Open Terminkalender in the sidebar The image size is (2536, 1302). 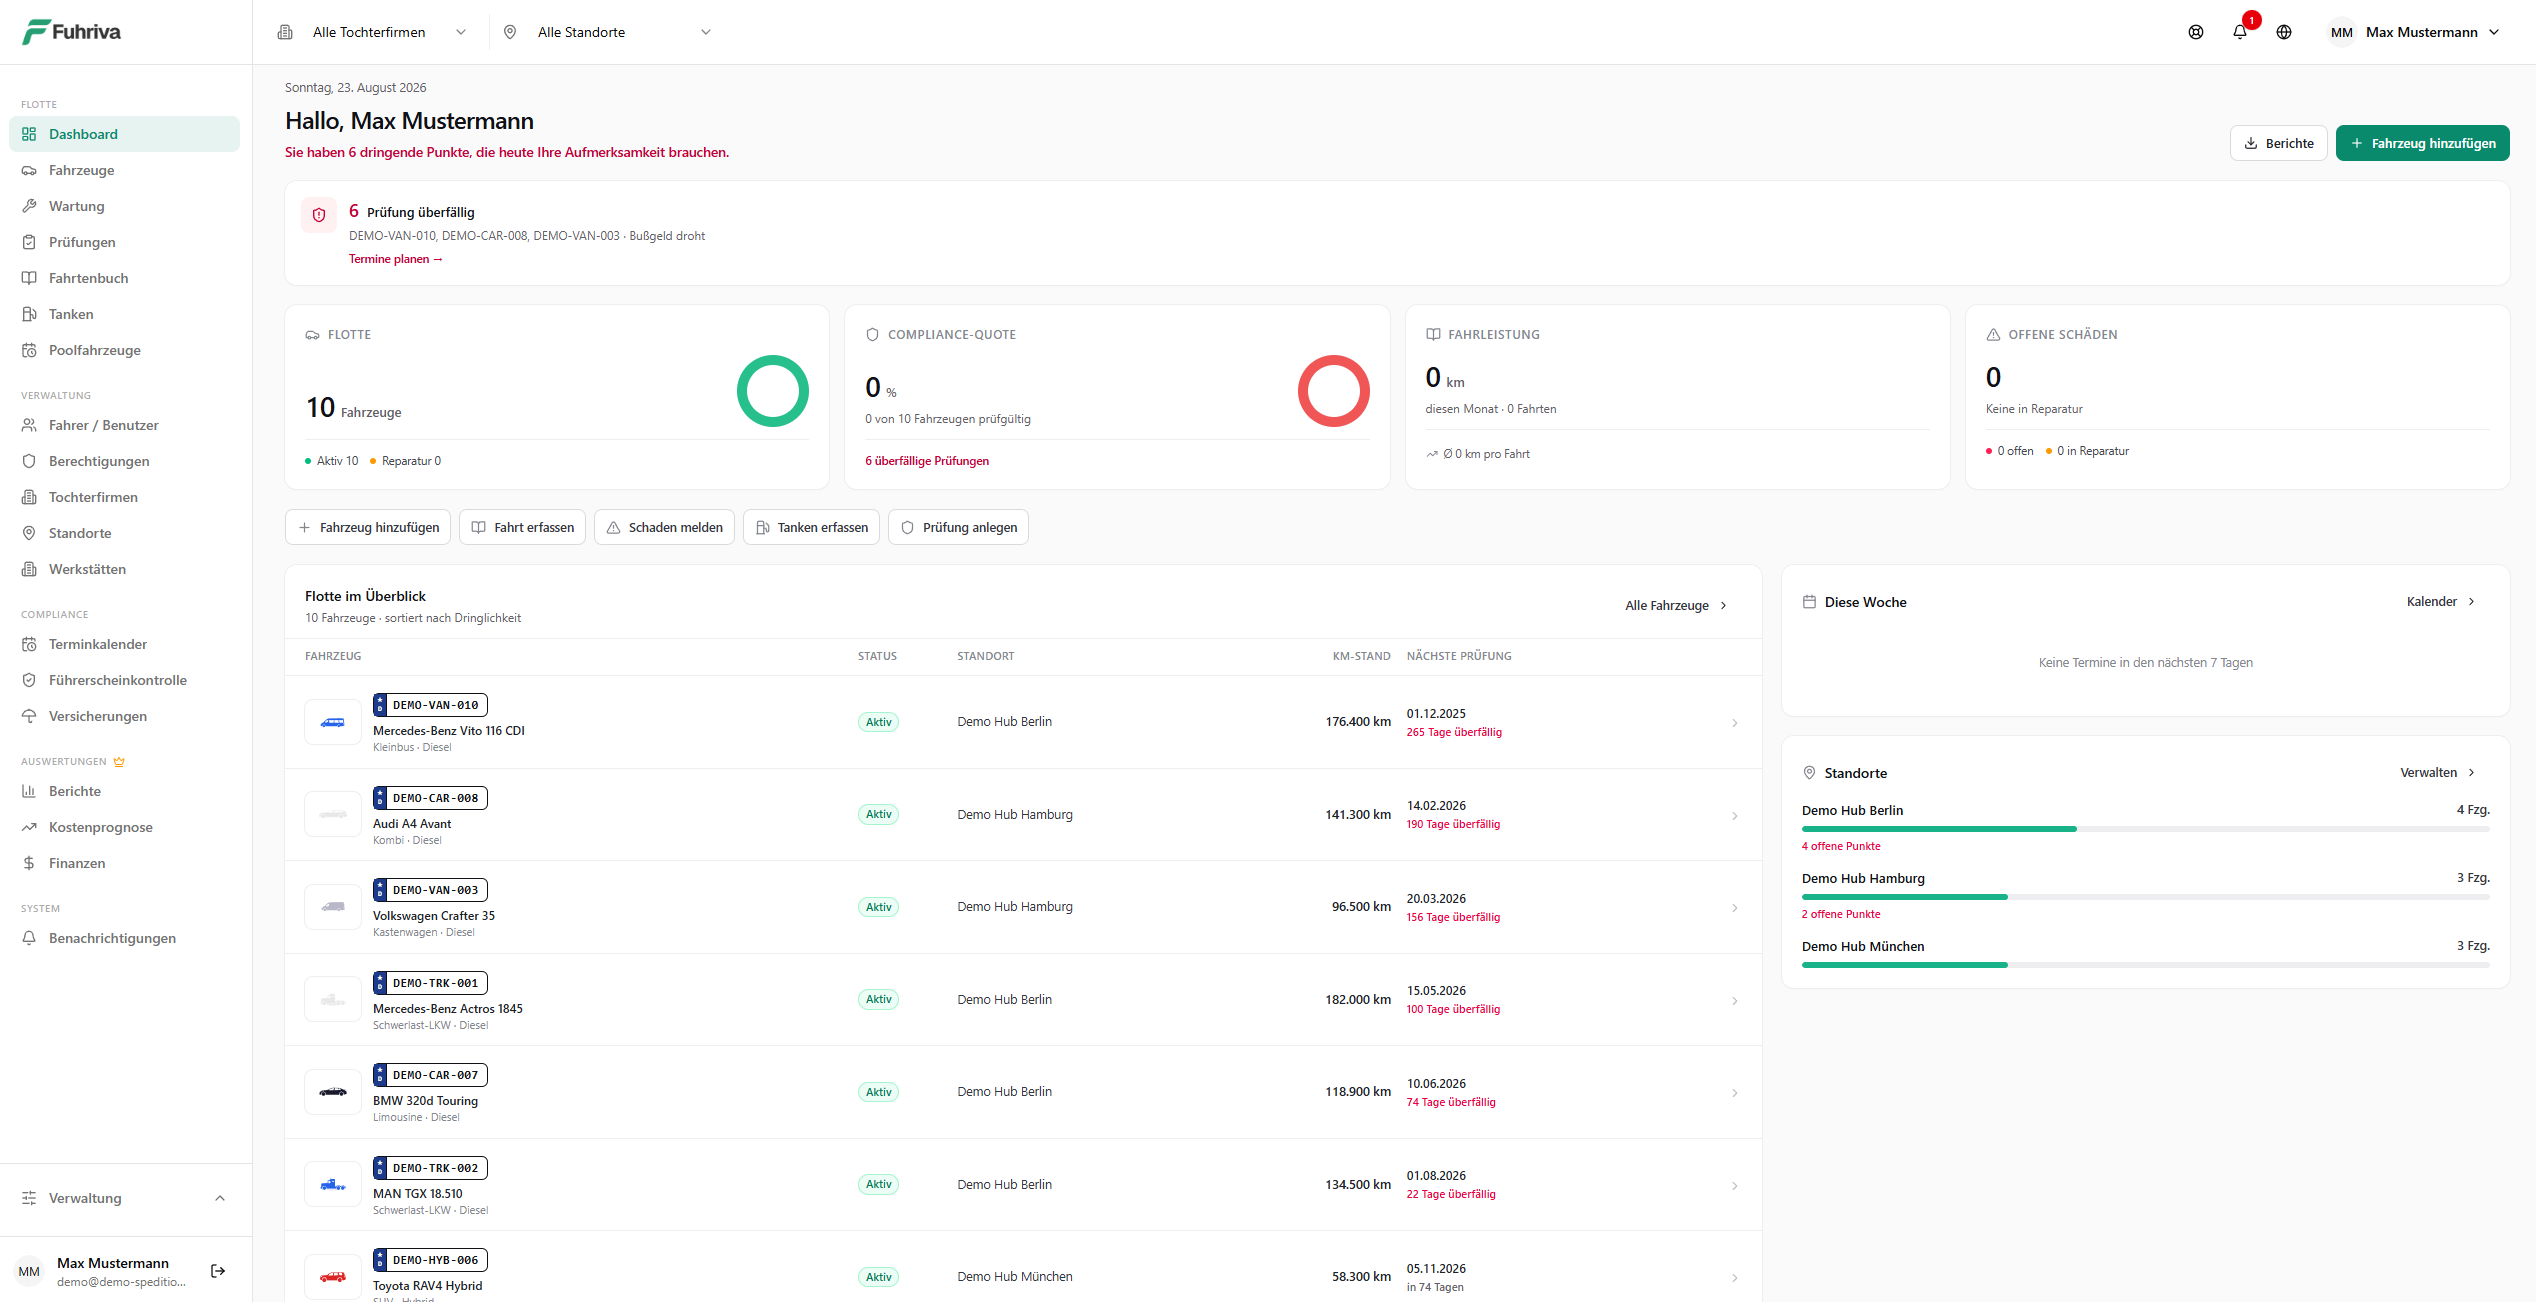tap(125, 644)
